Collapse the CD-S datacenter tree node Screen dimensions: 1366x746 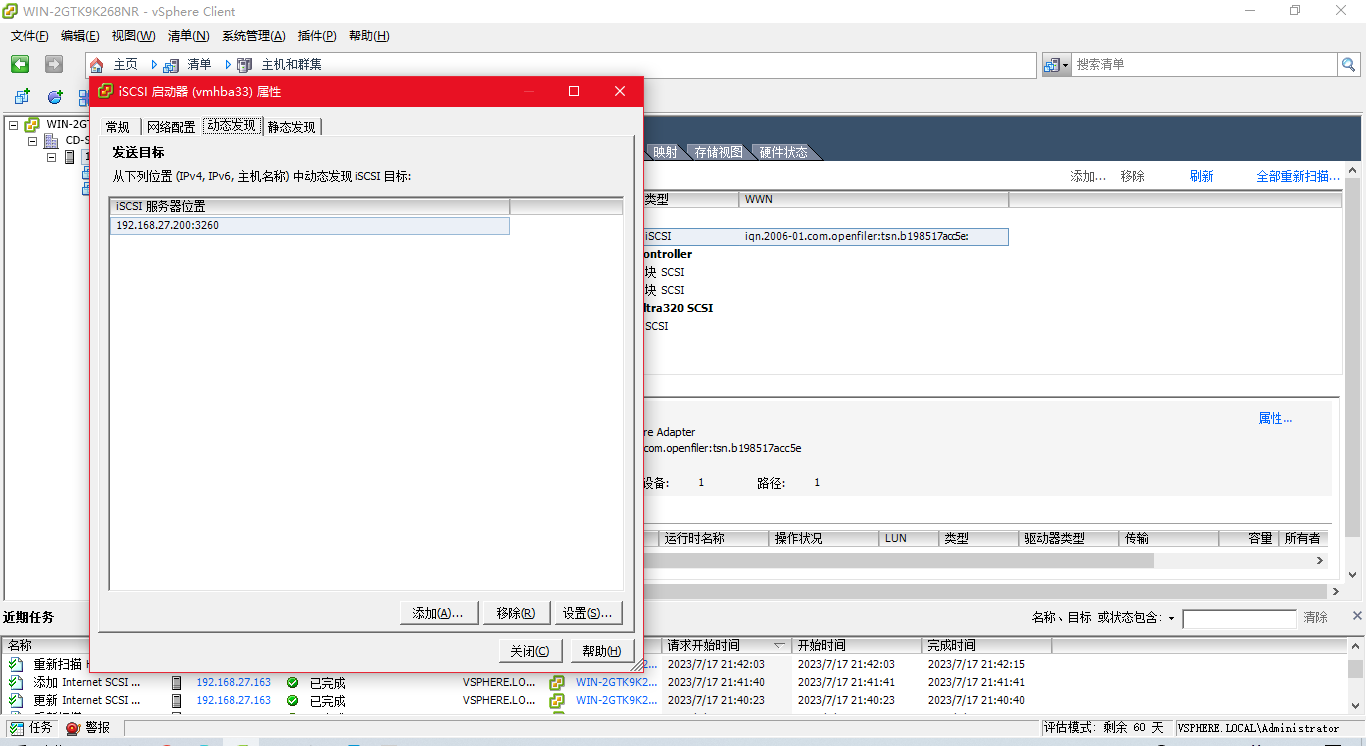[32, 141]
